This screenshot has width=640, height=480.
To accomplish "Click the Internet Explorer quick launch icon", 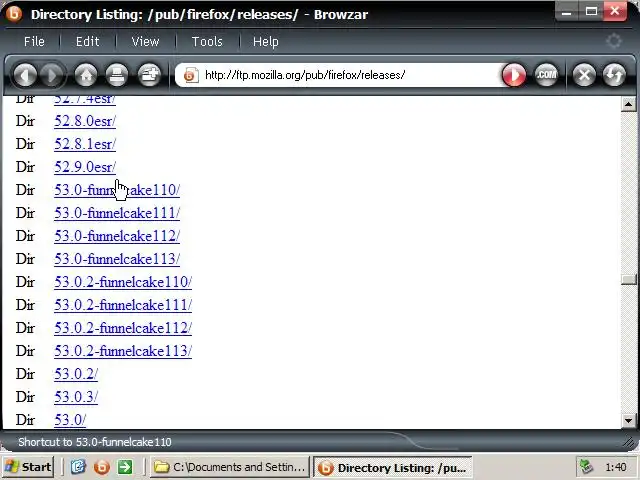I will click(x=78, y=467).
